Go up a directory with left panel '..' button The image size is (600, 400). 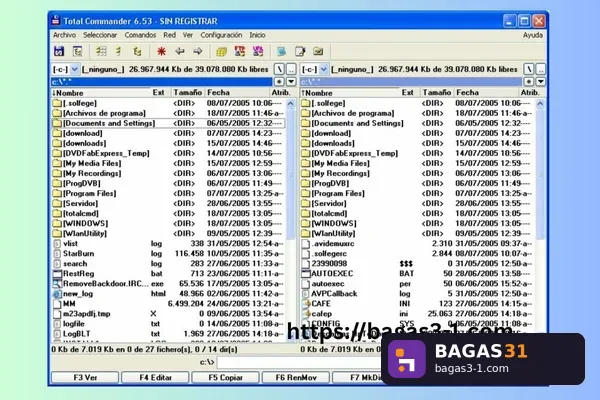coord(291,69)
